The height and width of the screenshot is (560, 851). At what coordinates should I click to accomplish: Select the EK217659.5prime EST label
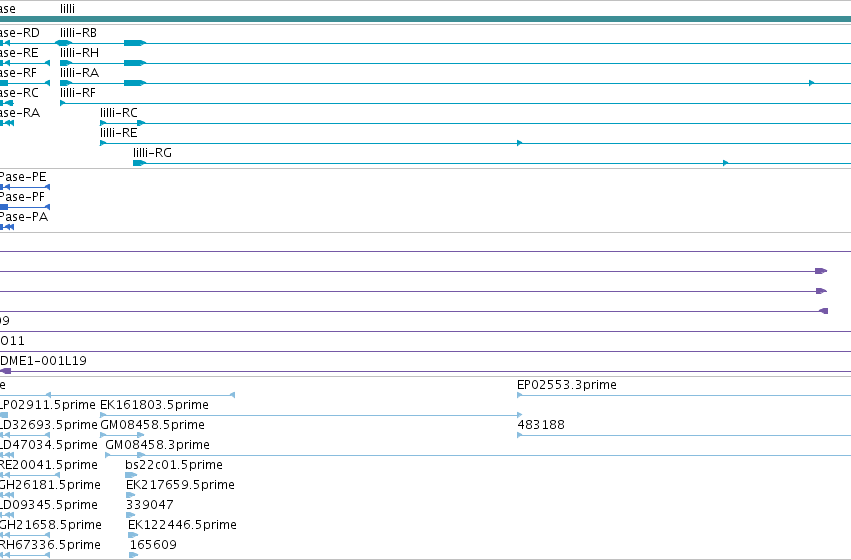click(180, 485)
